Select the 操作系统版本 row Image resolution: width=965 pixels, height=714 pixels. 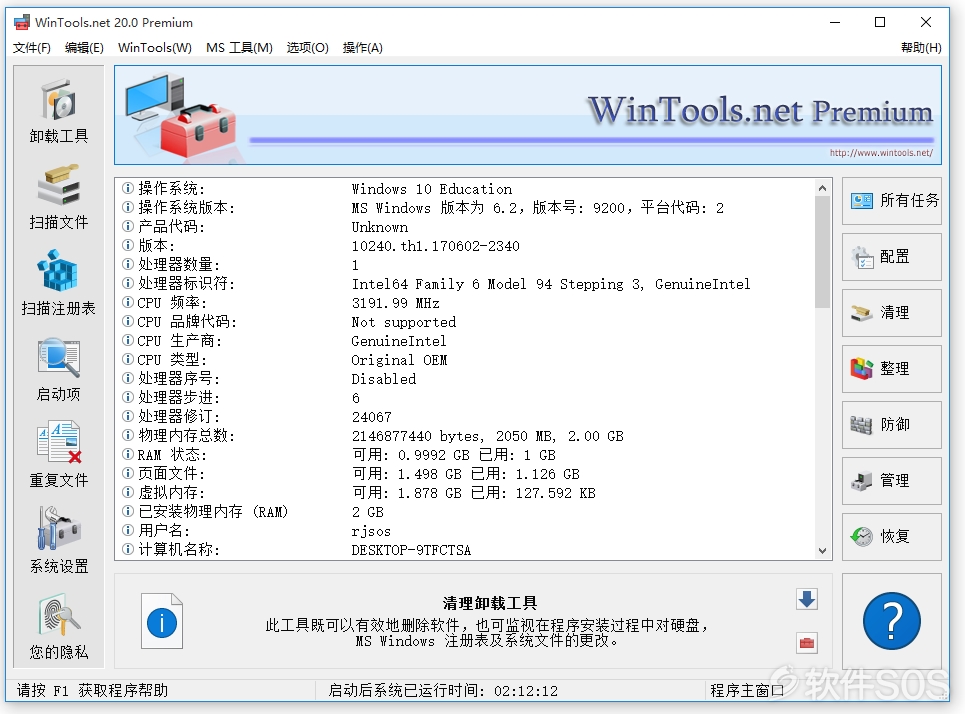coord(465,207)
